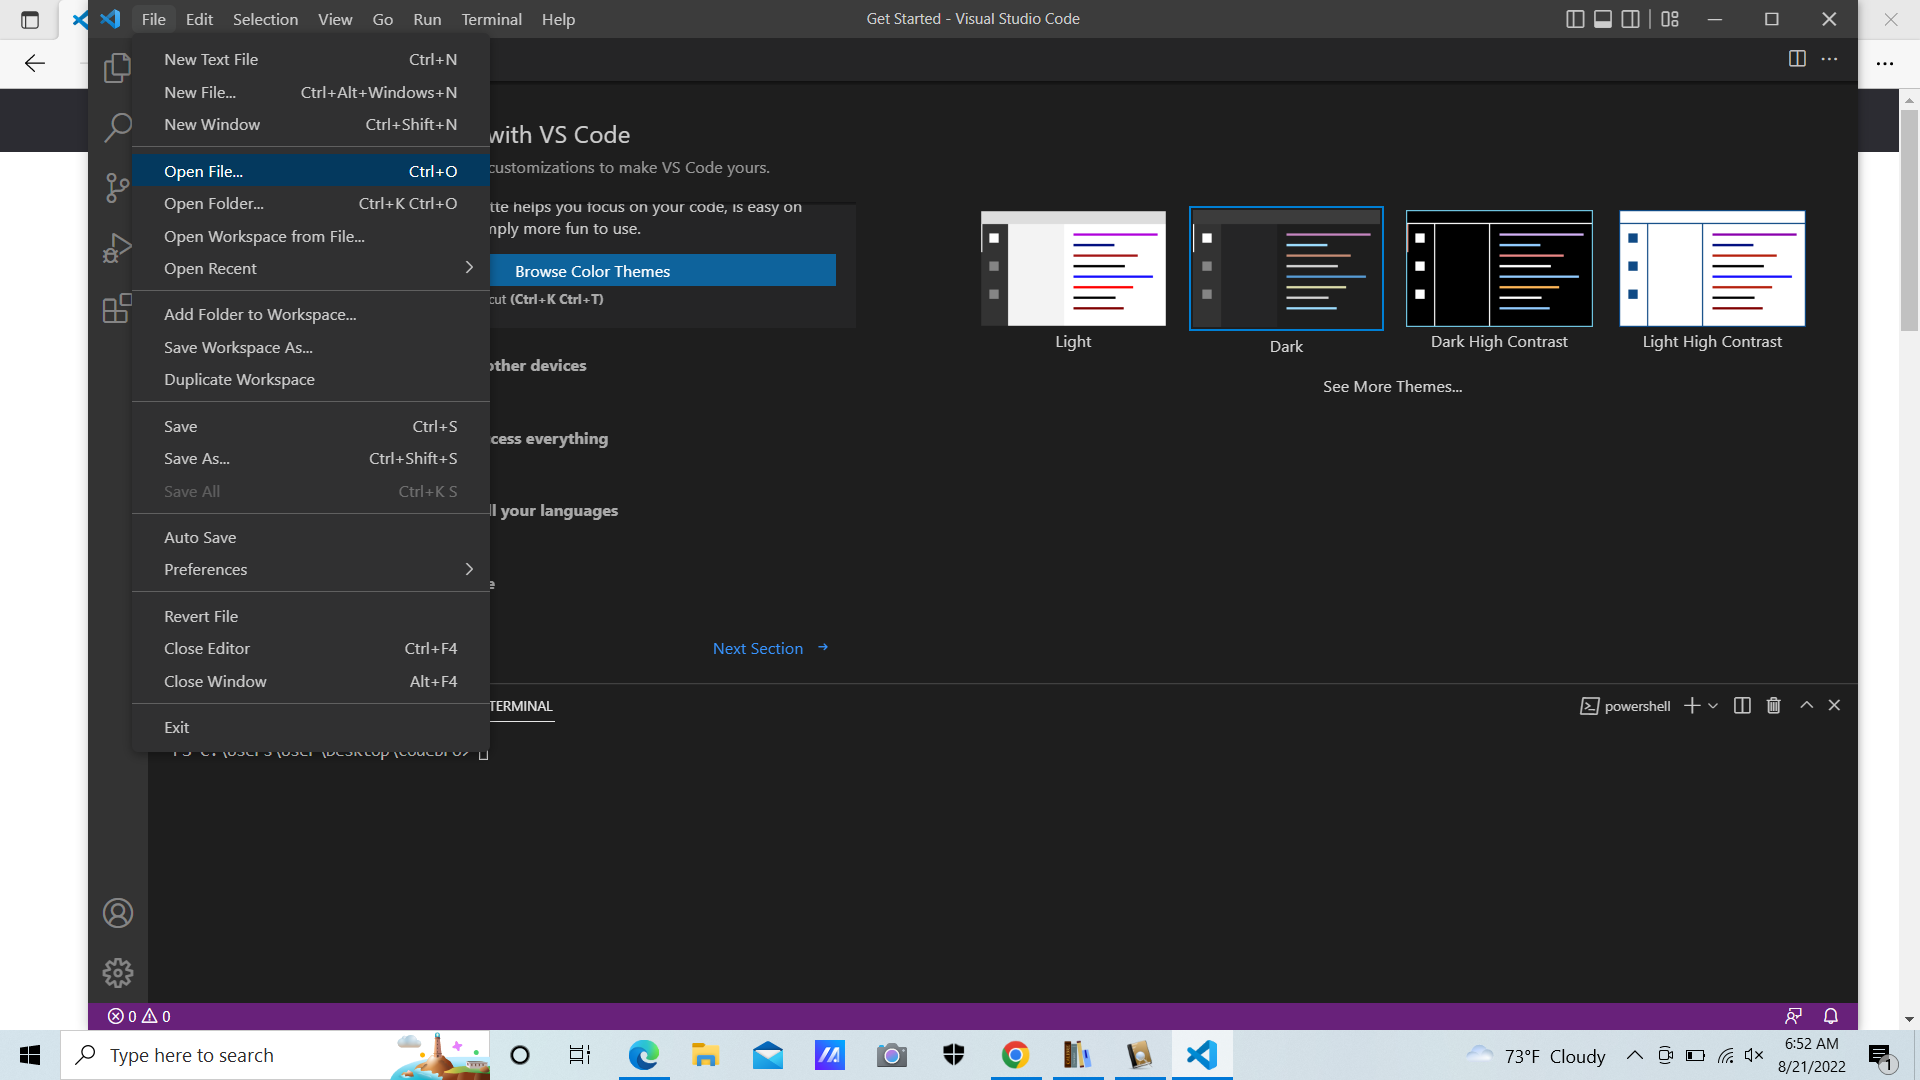Open the Terminal menu in menu bar
Screen dimensions: 1920x1080
pos(491,19)
